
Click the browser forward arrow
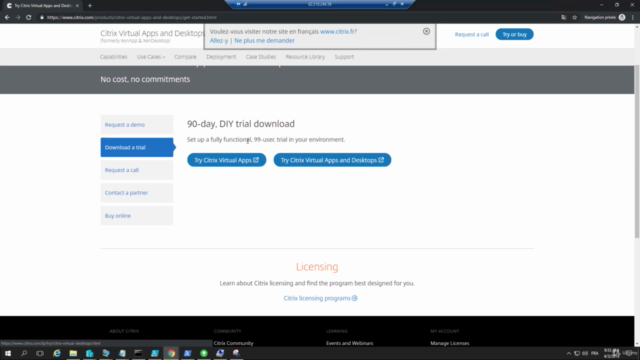[18, 18]
